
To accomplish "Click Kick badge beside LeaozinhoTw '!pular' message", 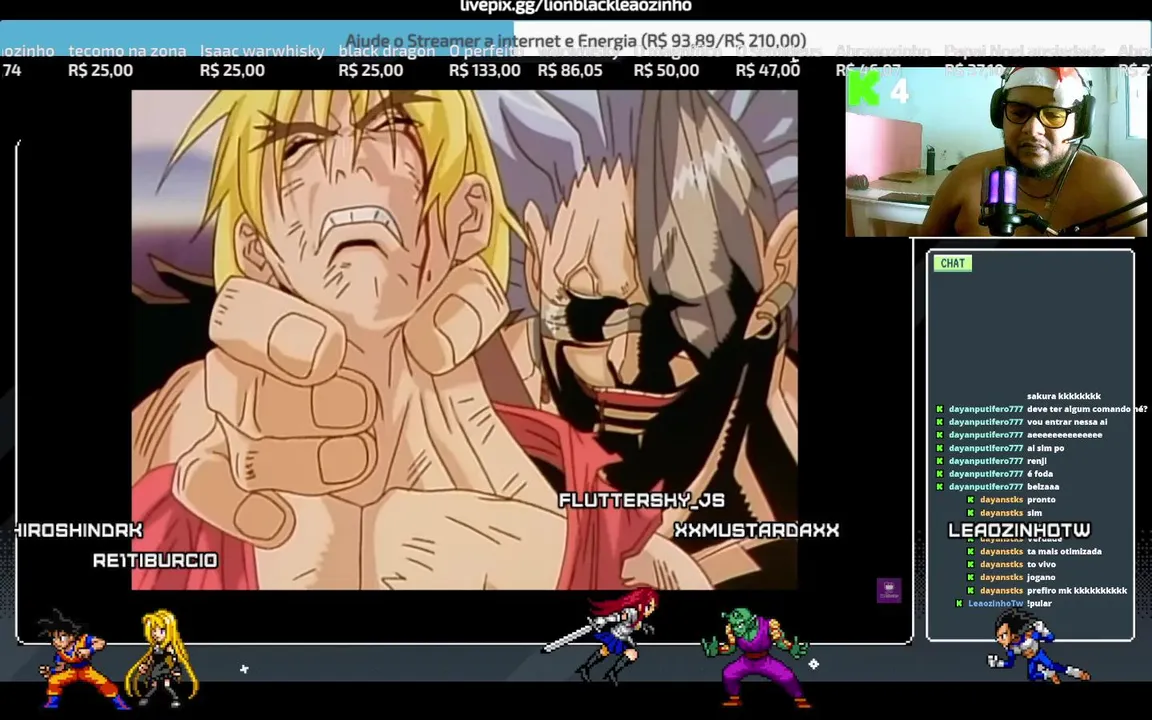I will coord(959,603).
